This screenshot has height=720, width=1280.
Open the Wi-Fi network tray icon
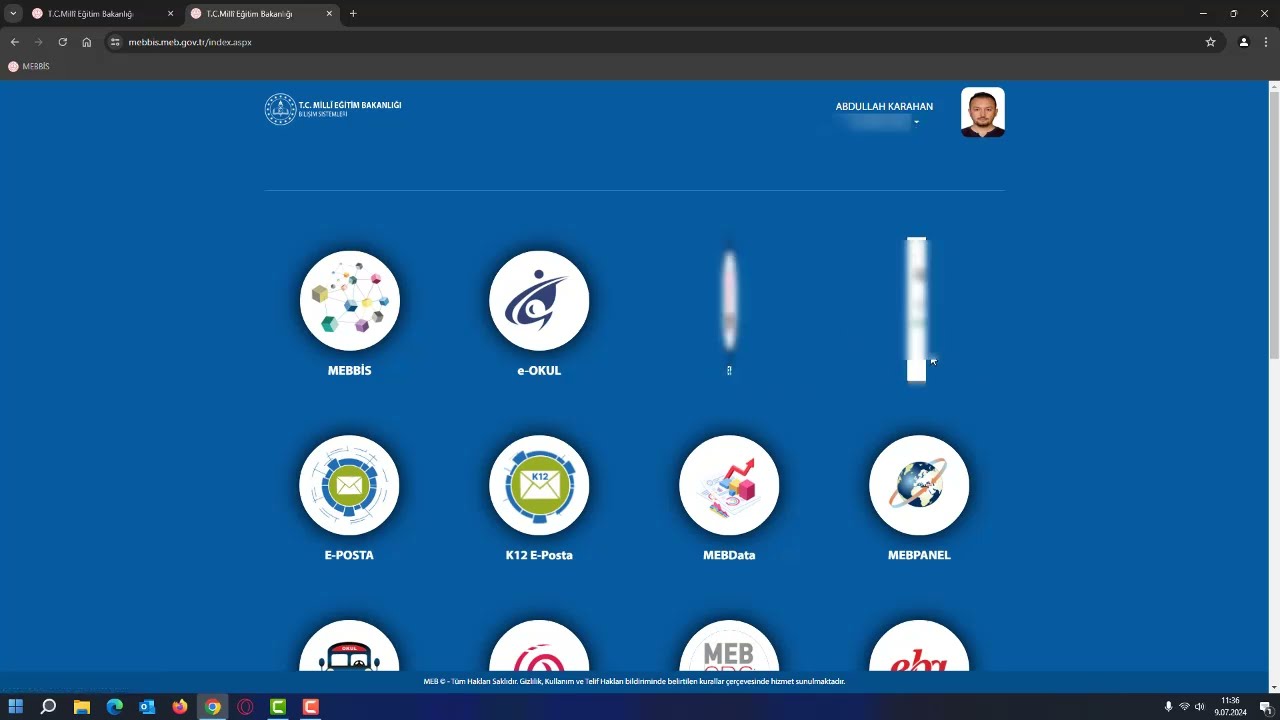pos(1184,707)
